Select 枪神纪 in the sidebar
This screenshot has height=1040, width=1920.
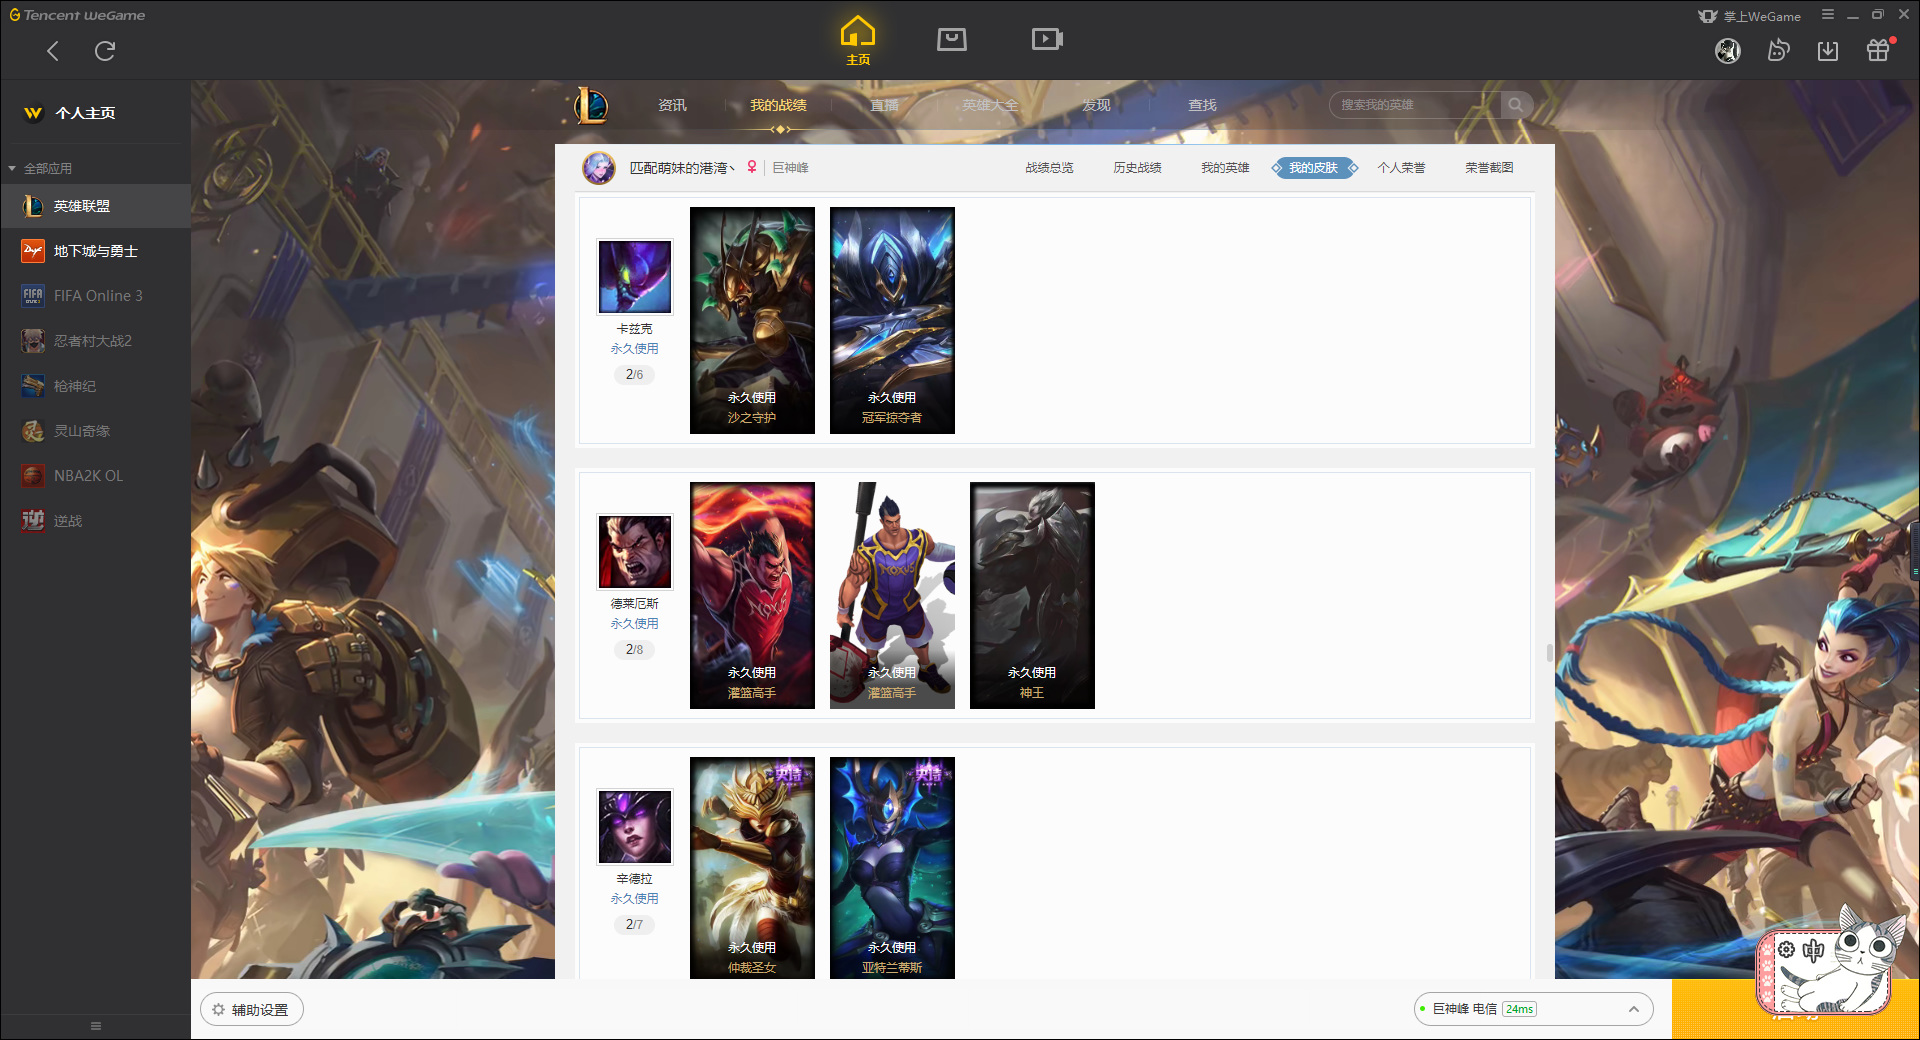(95, 386)
